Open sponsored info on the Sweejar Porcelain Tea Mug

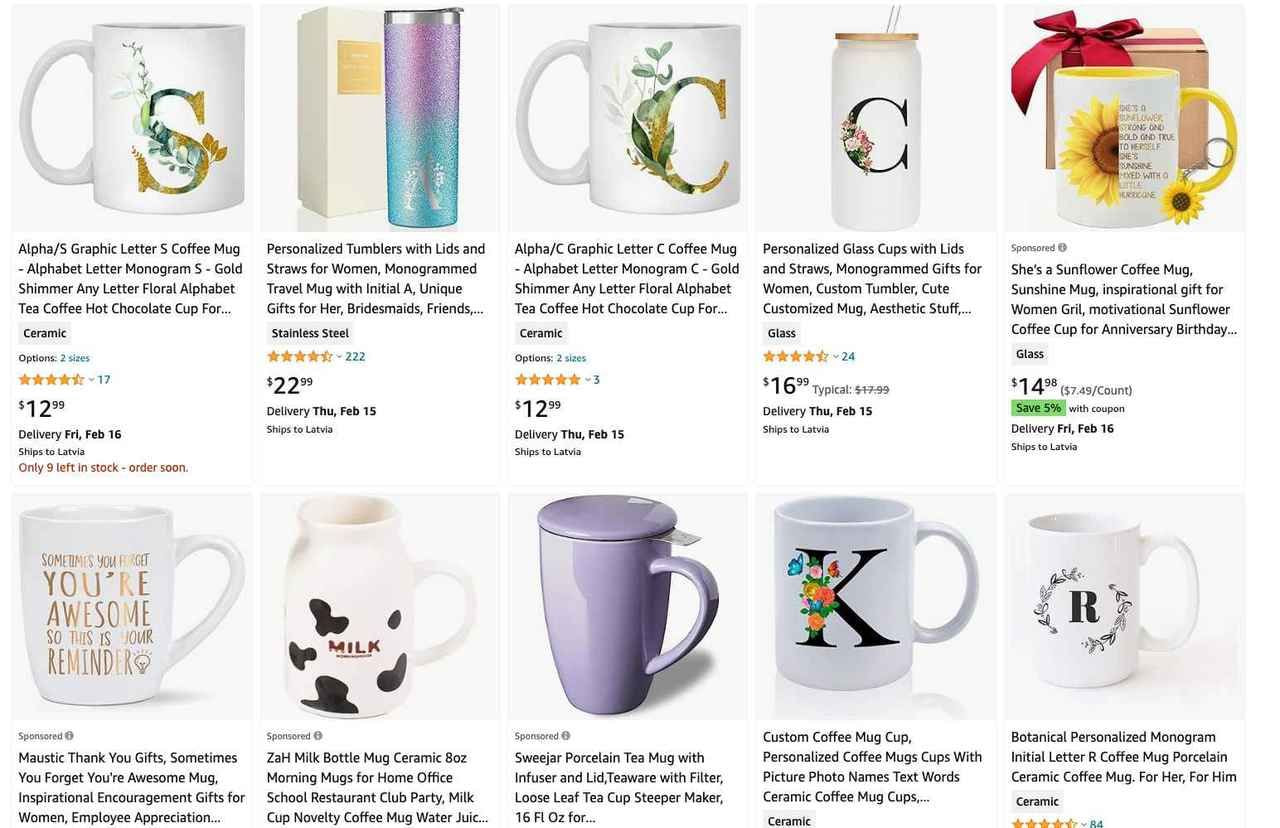coord(564,735)
